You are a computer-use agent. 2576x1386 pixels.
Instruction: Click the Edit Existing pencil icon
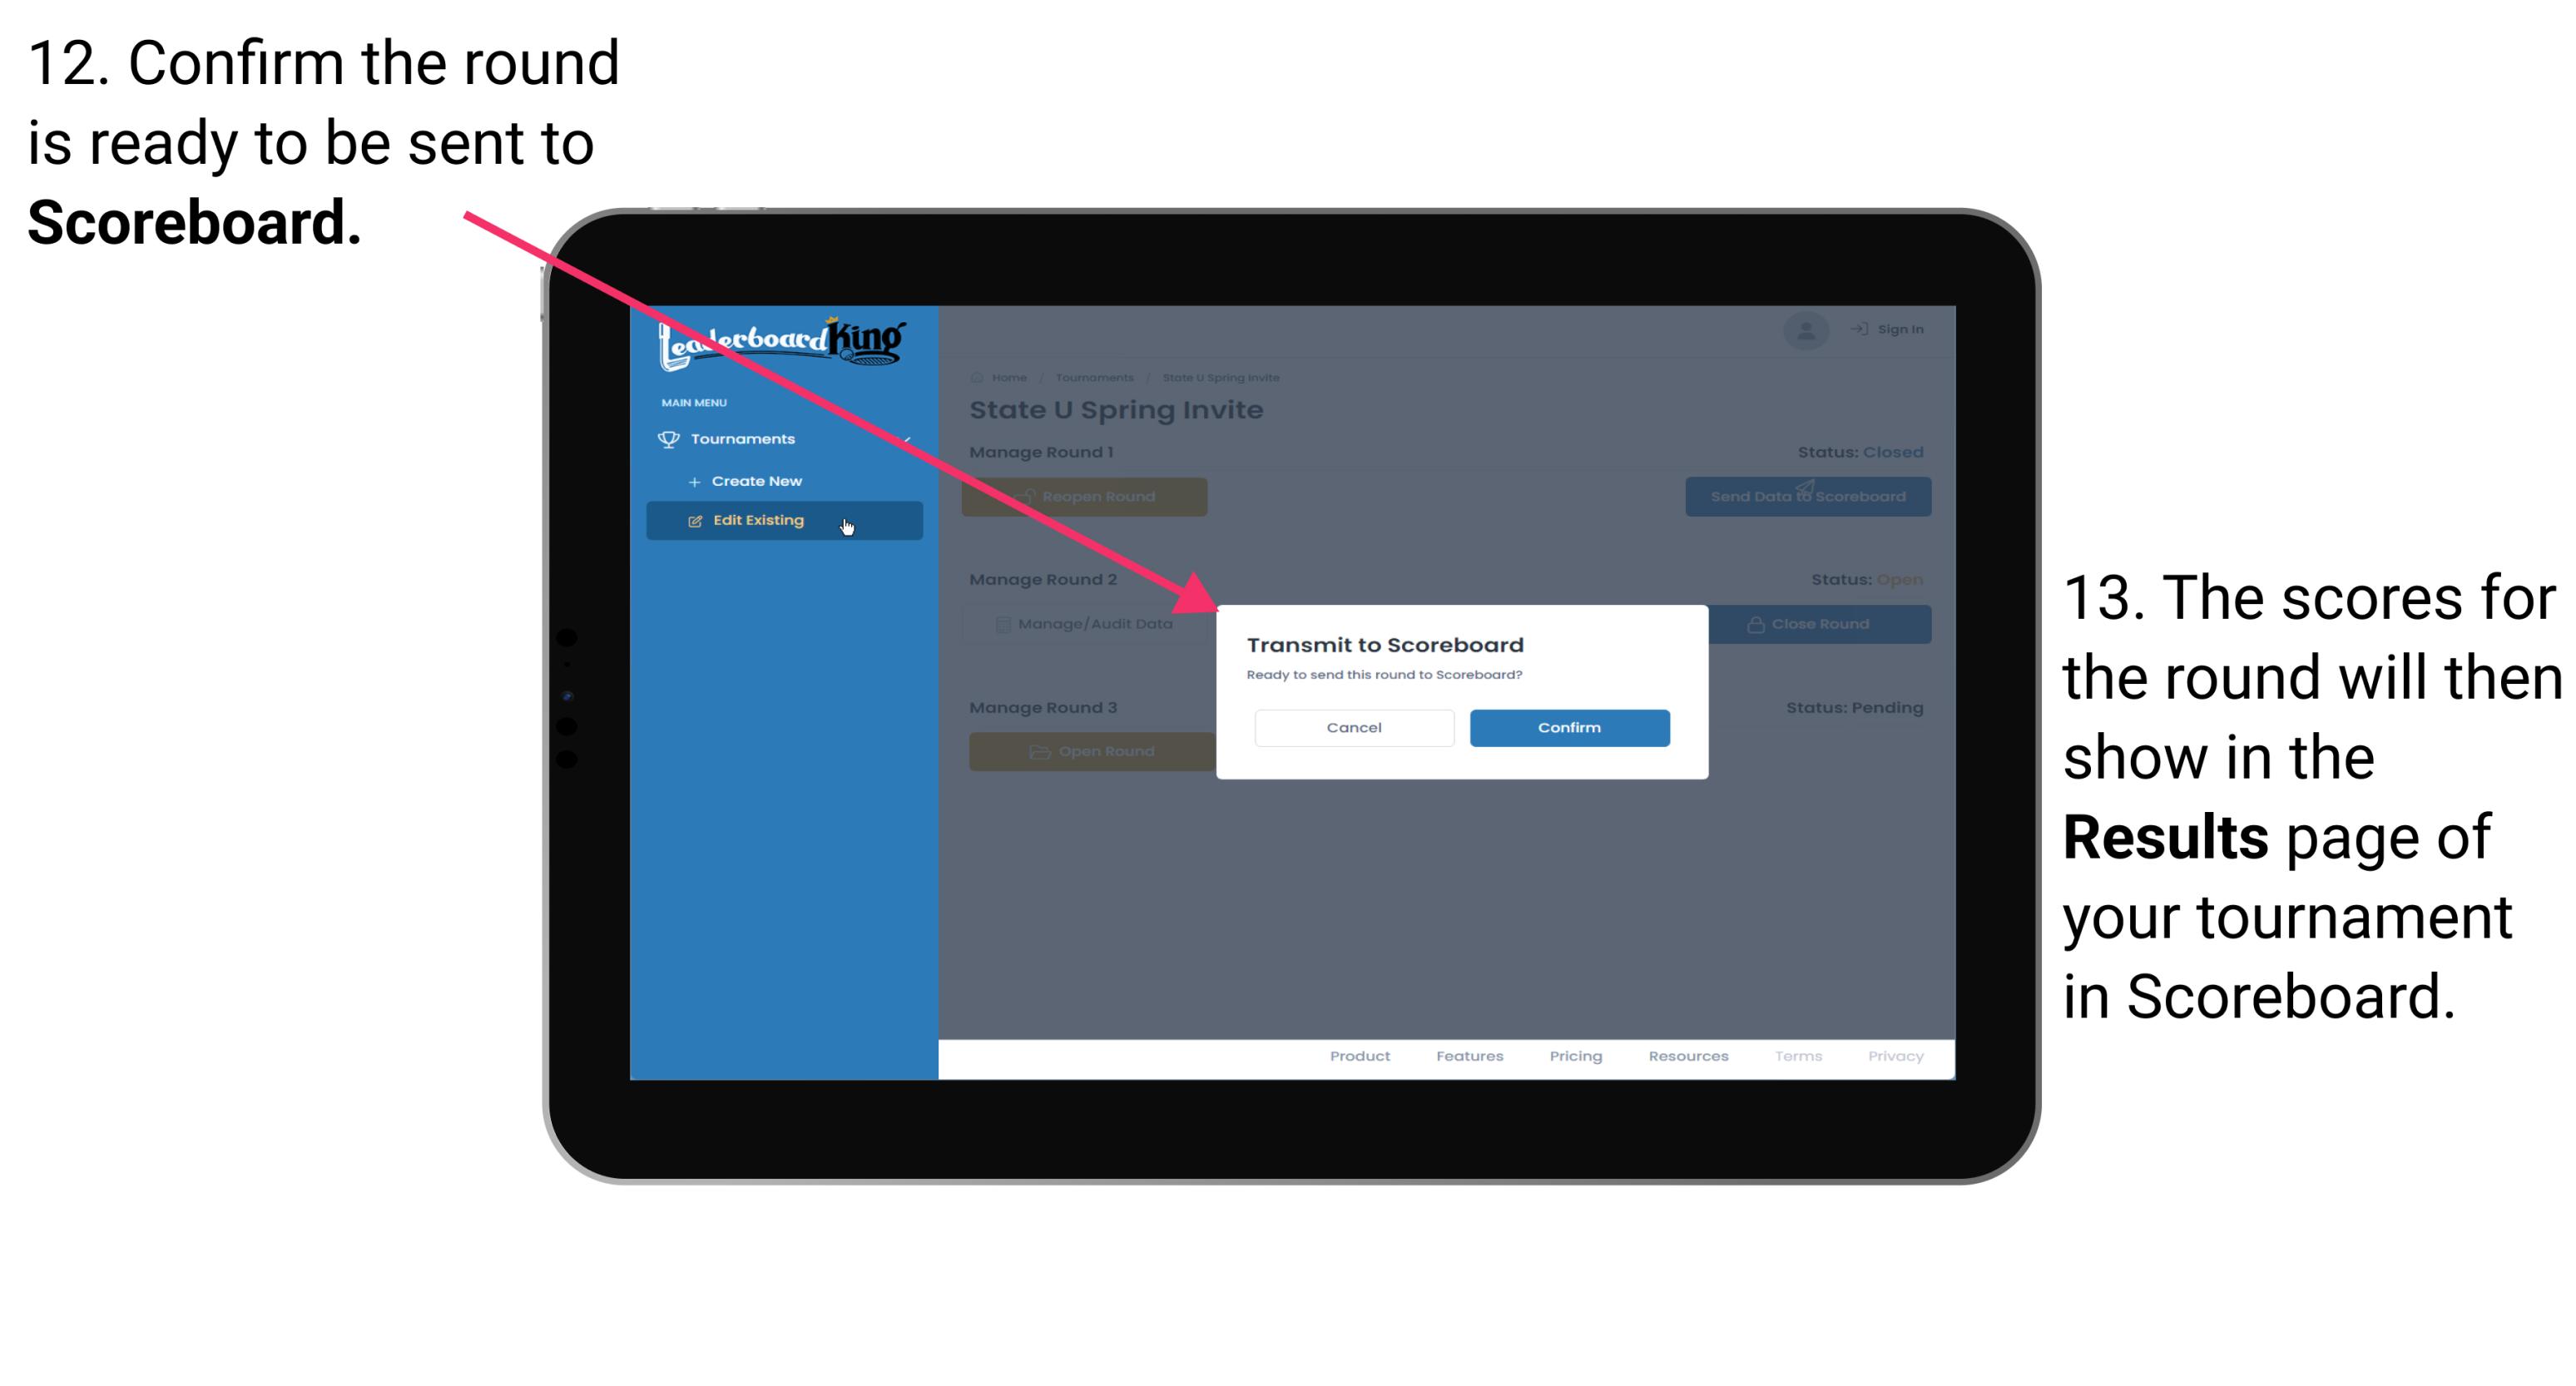coord(695,519)
